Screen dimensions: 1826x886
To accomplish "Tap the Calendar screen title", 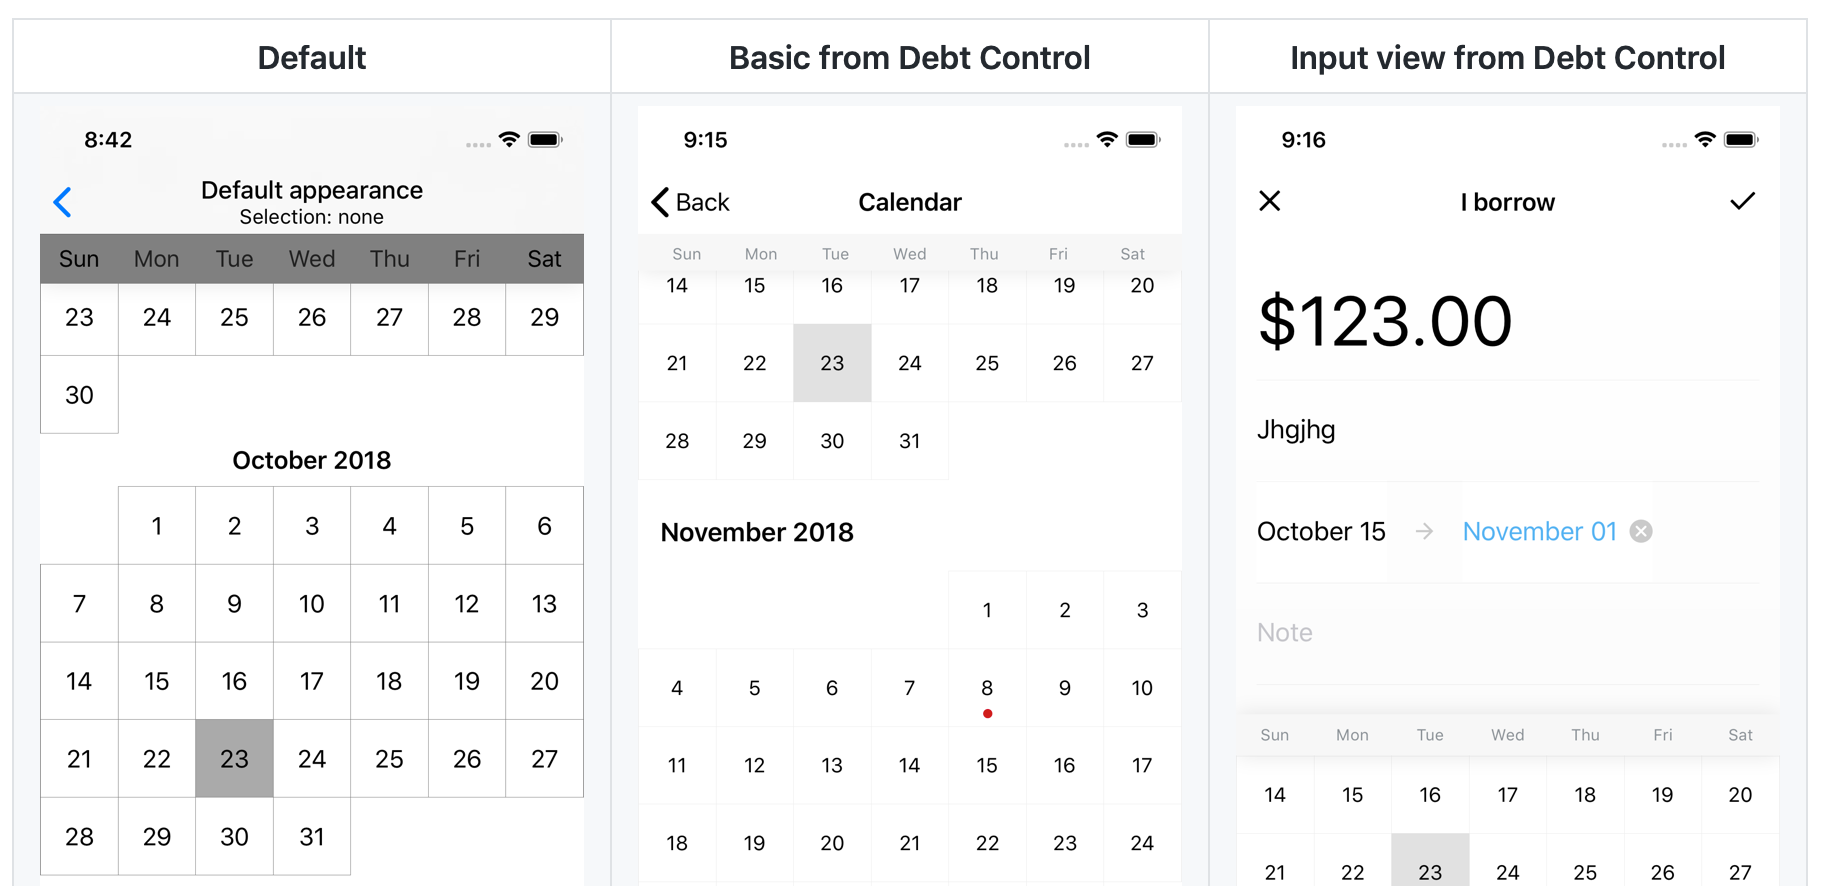I will [x=909, y=202].
